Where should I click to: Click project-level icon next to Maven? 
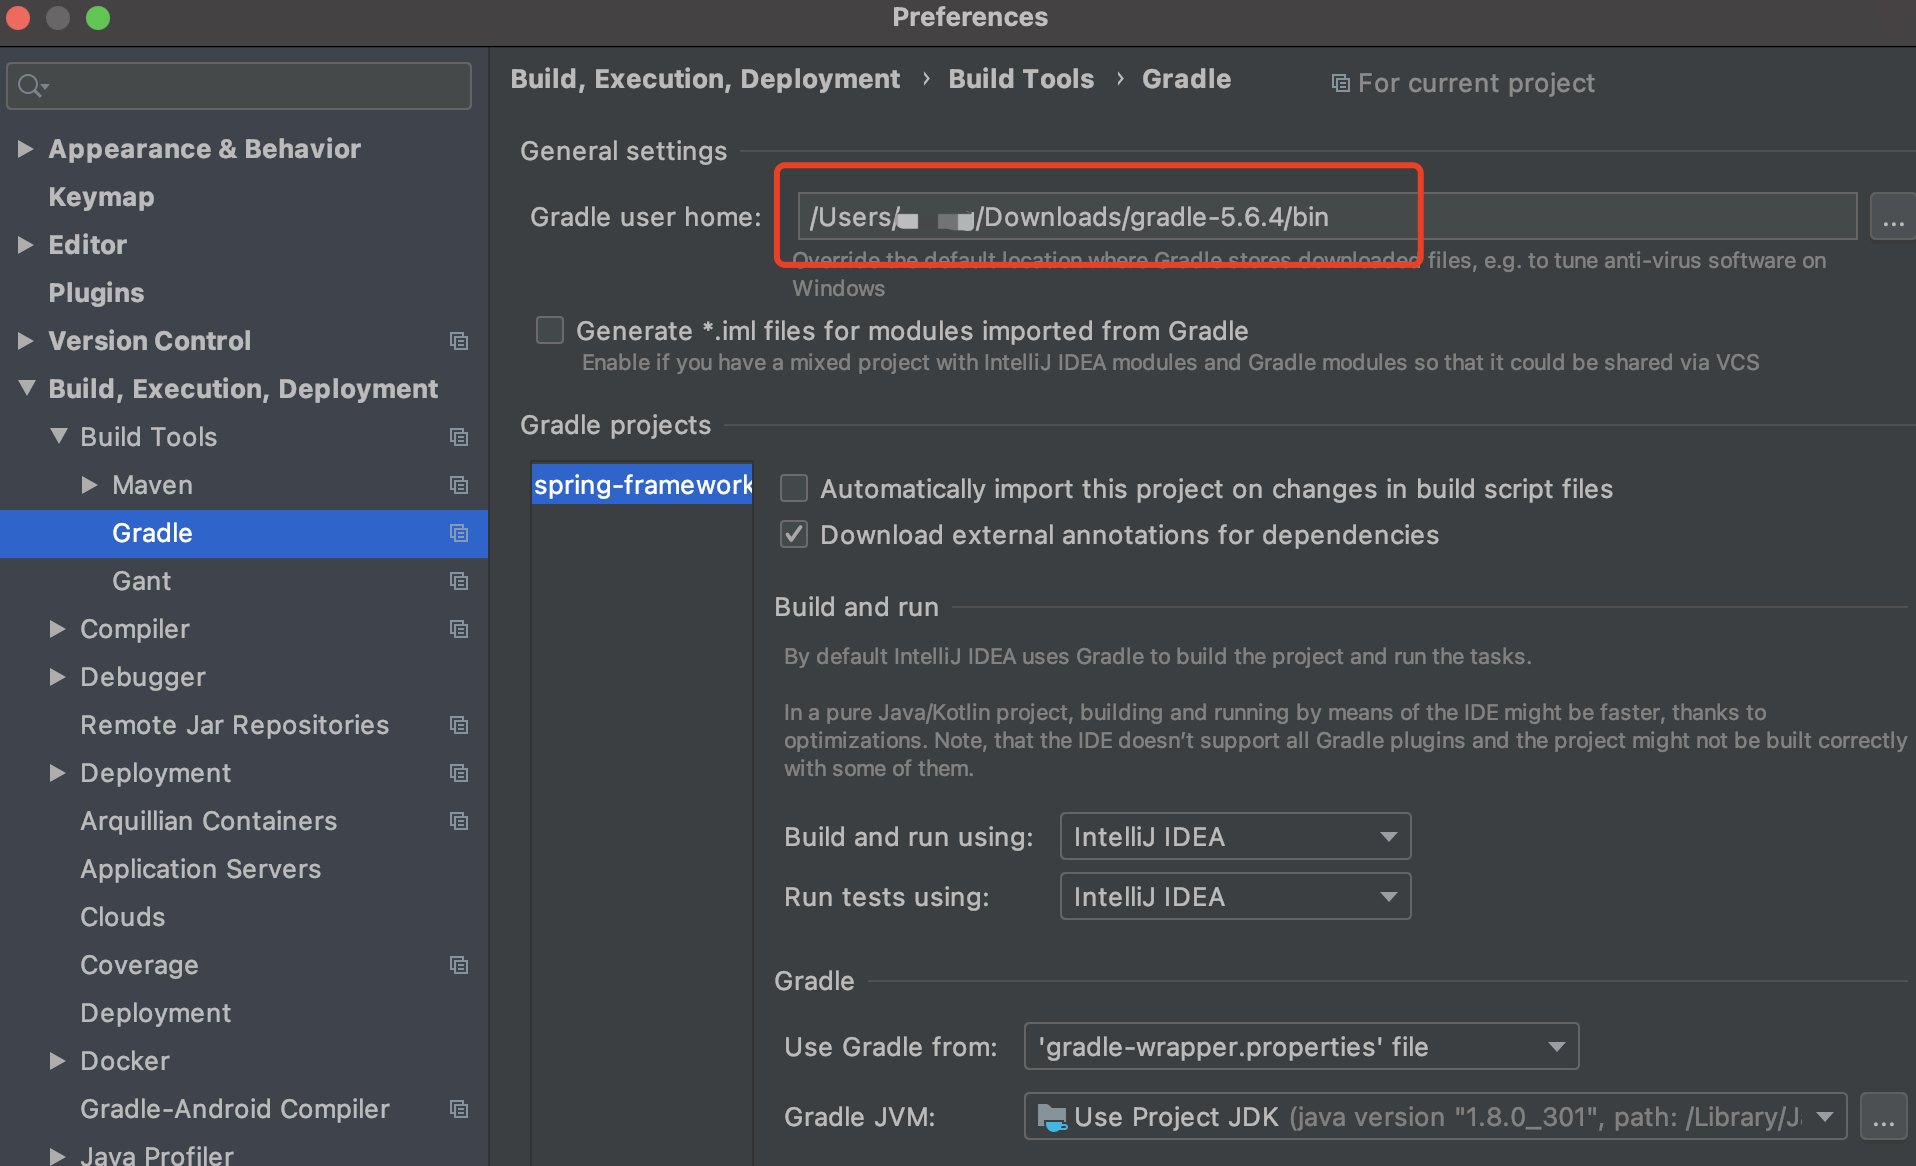click(459, 485)
